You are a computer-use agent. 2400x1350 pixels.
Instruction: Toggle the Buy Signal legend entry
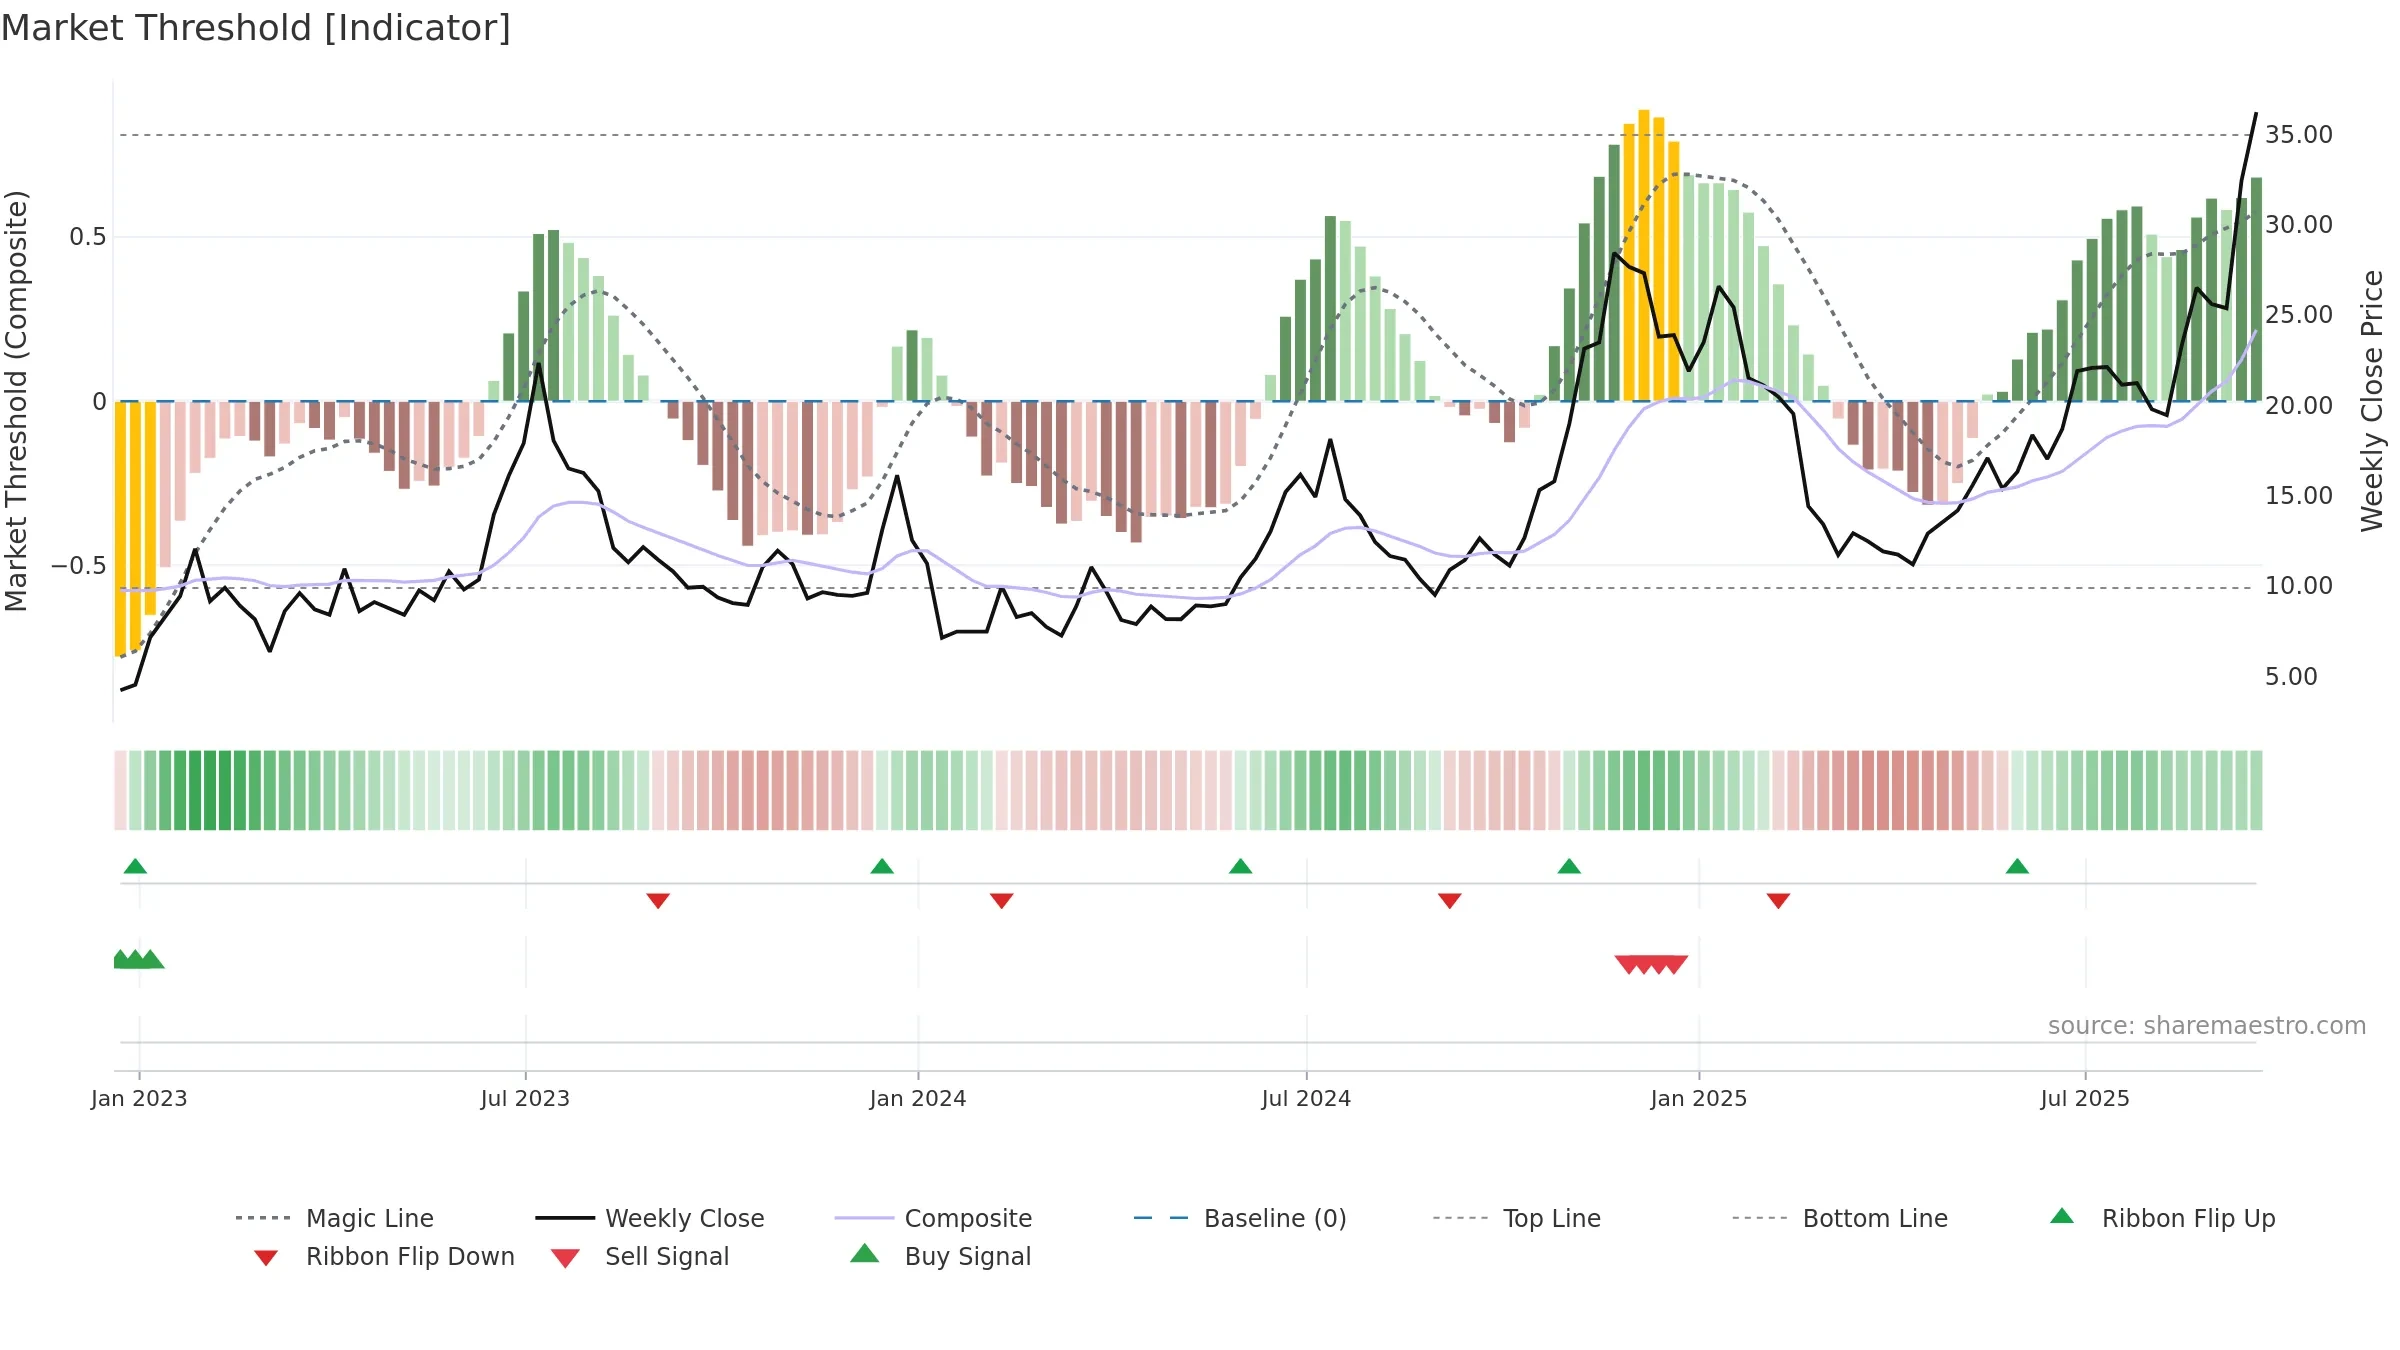point(940,1256)
